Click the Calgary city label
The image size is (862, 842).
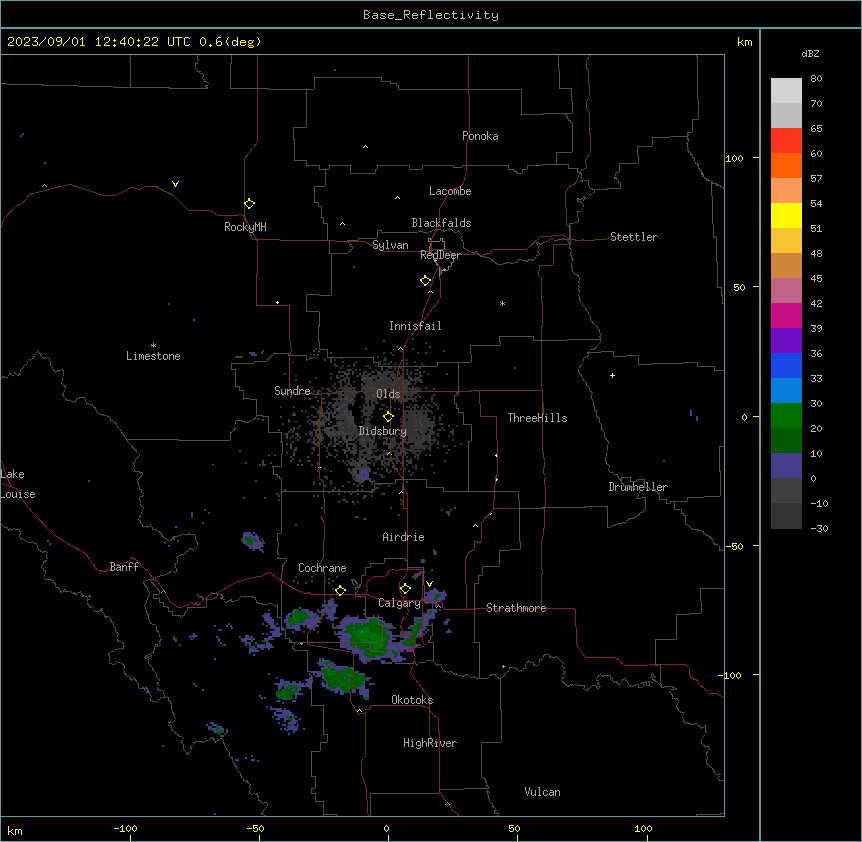pos(399,603)
